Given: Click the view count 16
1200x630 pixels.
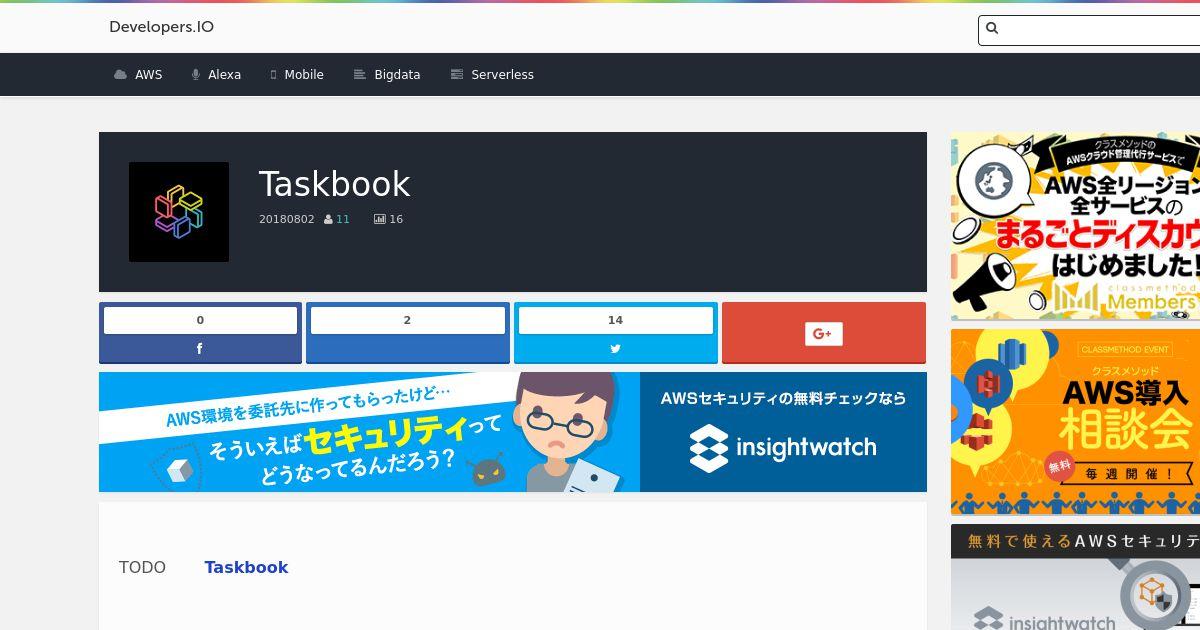Looking at the screenshot, I should click(396, 219).
